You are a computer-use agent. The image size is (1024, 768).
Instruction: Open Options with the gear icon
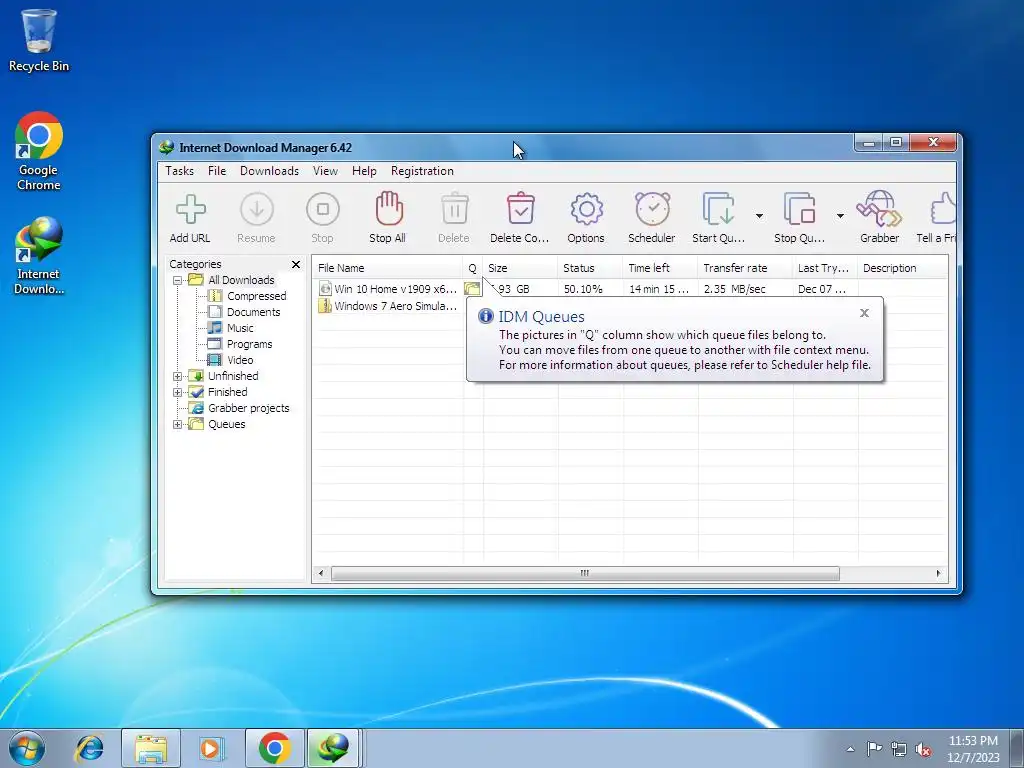pyautogui.click(x=586, y=209)
